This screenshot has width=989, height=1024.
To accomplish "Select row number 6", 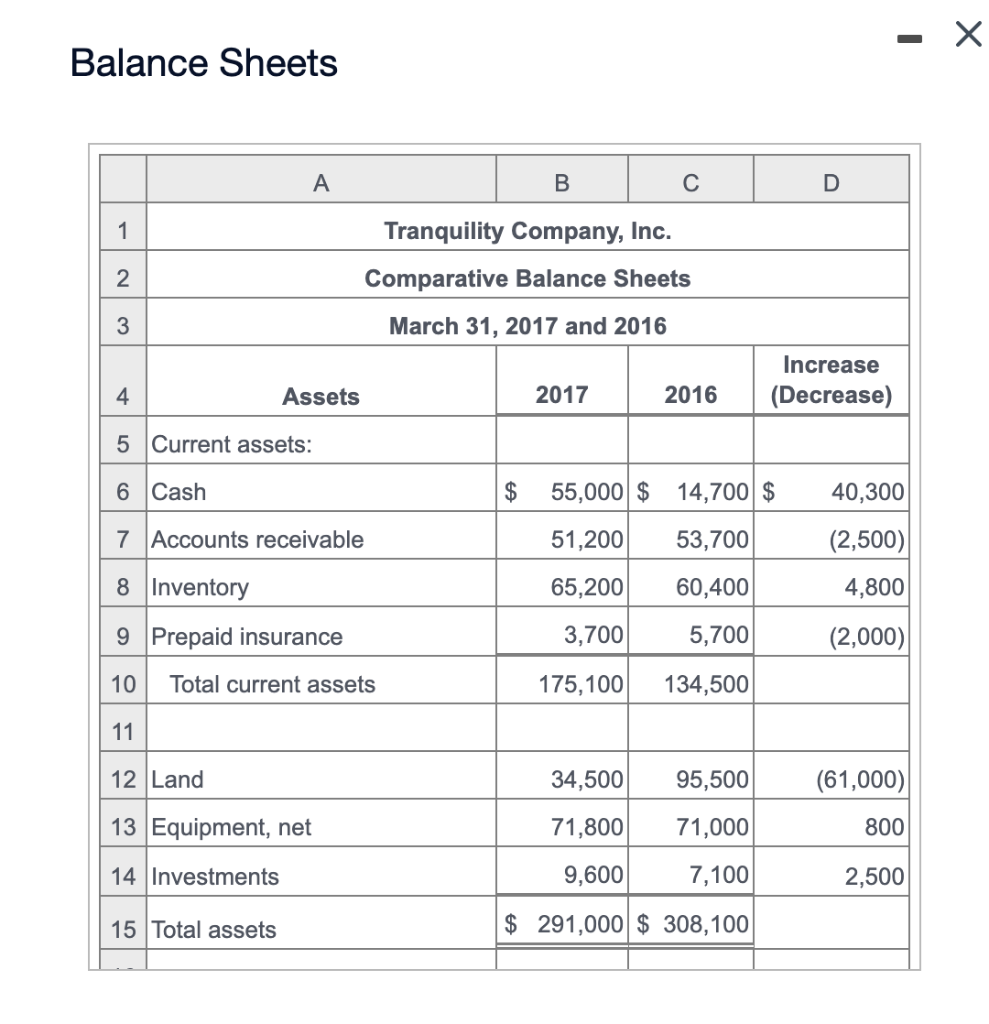I will coord(122,491).
